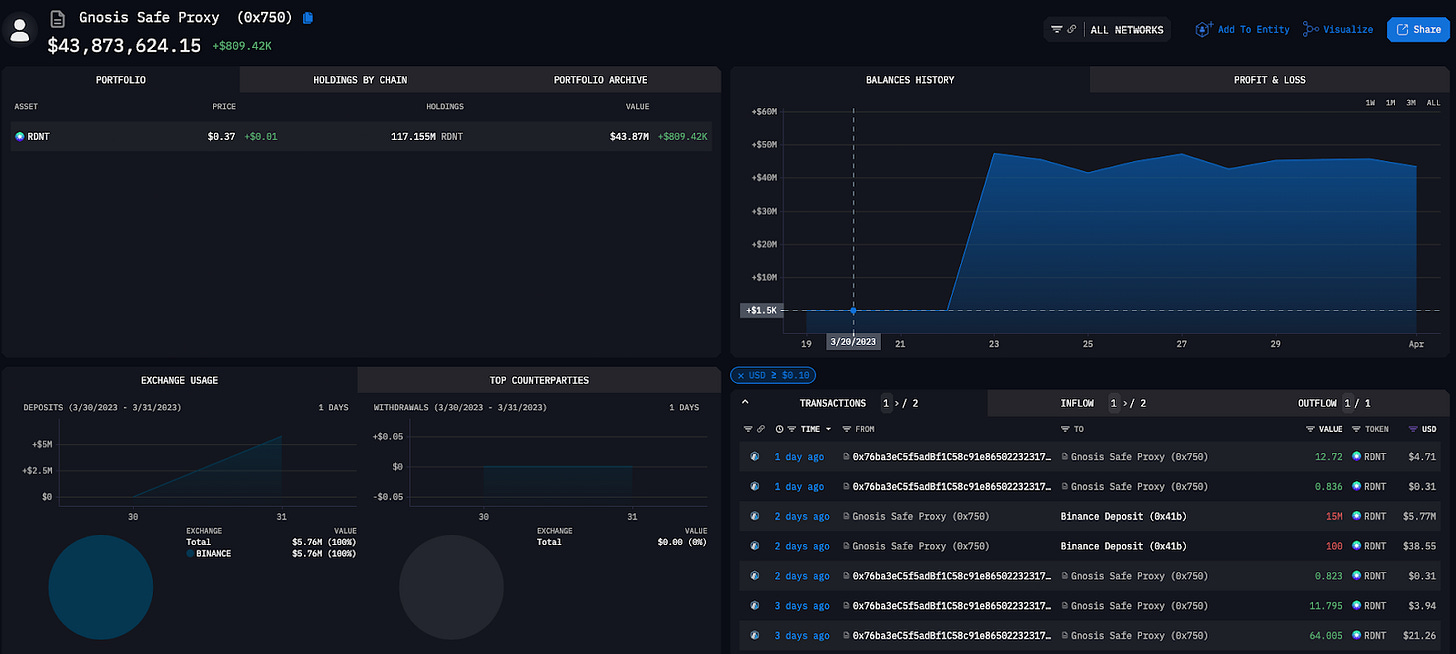Click the Add To Entity icon
This screenshot has height=654, width=1456.
point(1204,29)
